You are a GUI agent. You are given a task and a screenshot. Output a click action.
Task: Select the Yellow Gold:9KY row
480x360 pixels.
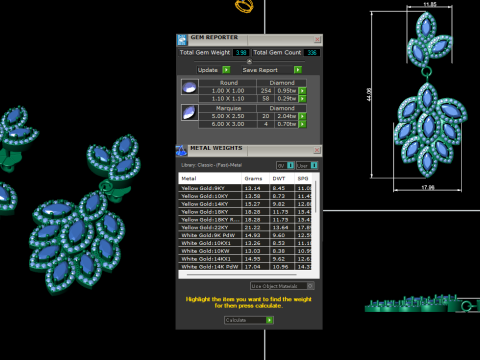tap(245, 188)
